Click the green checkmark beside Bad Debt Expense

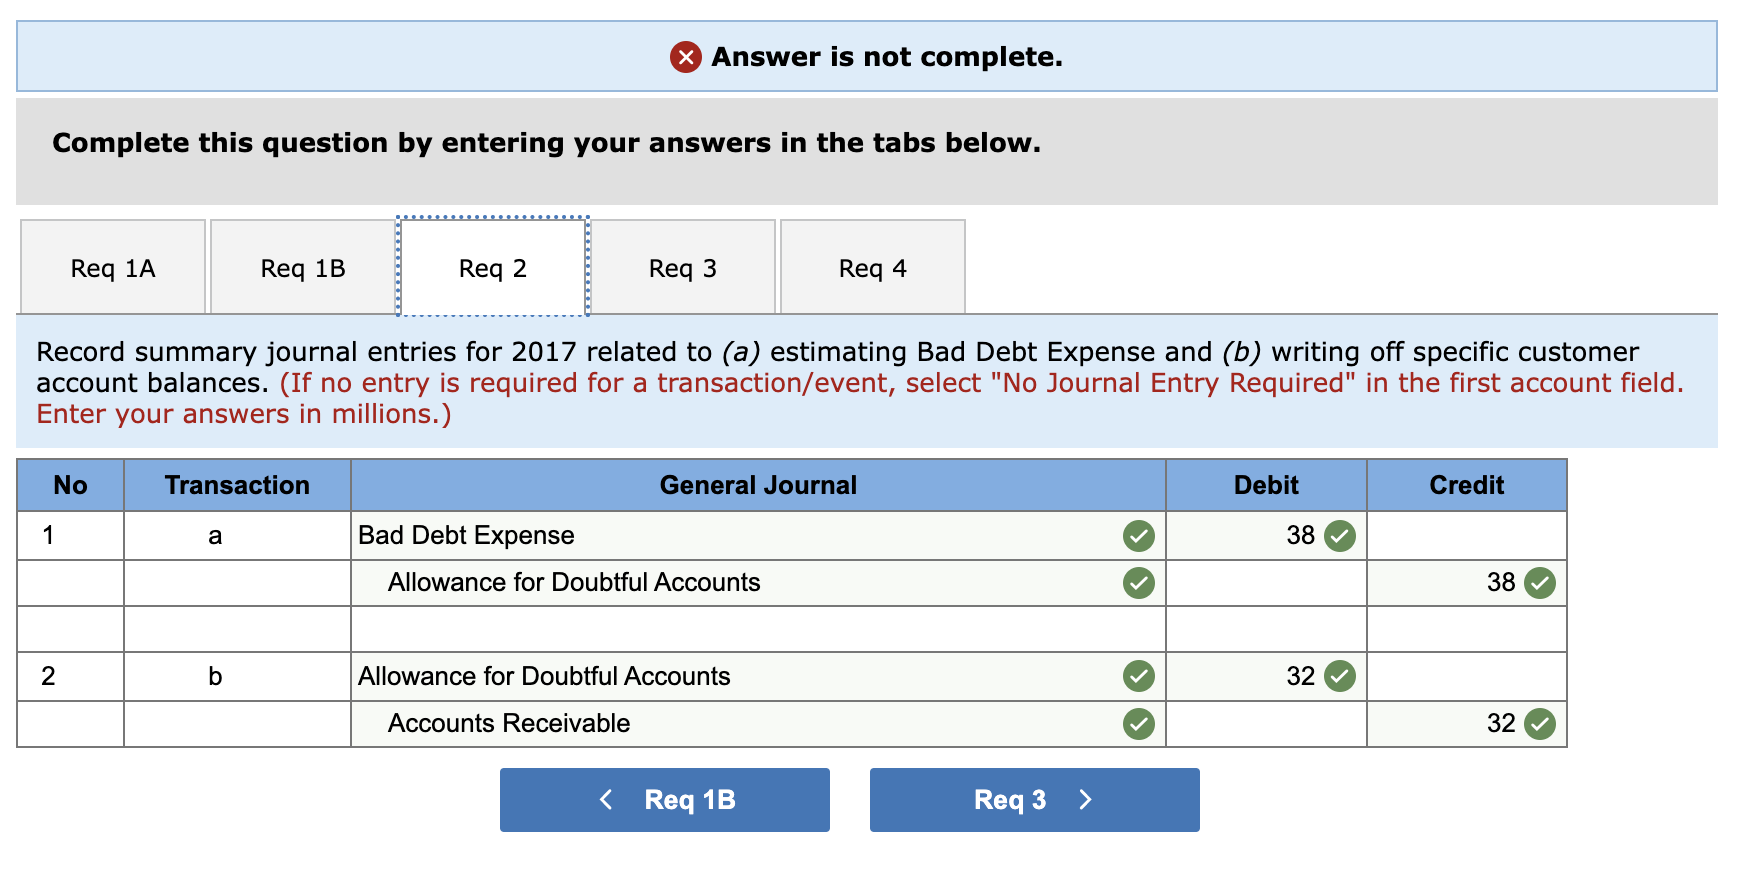[x=1138, y=536]
